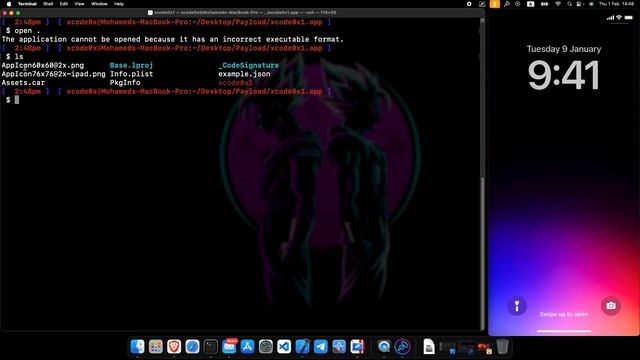Image resolution: width=640 pixels, height=360 pixels.
Task: Open Finder from the Dock
Action: point(138,347)
